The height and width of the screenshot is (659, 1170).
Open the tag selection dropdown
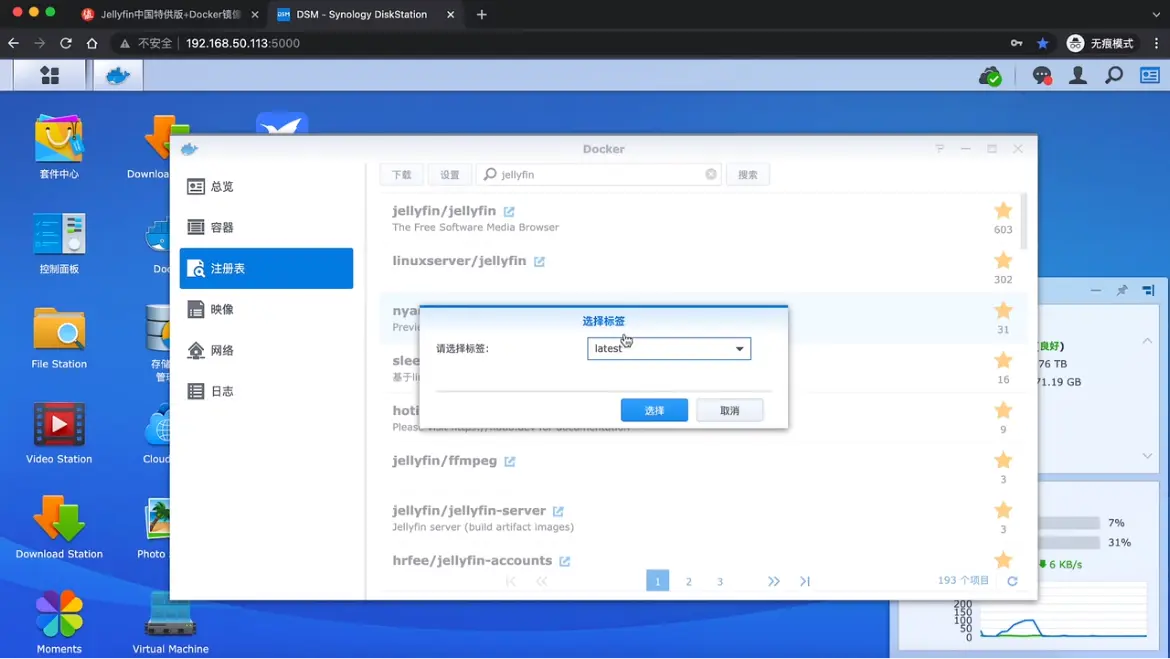[x=739, y=349]
